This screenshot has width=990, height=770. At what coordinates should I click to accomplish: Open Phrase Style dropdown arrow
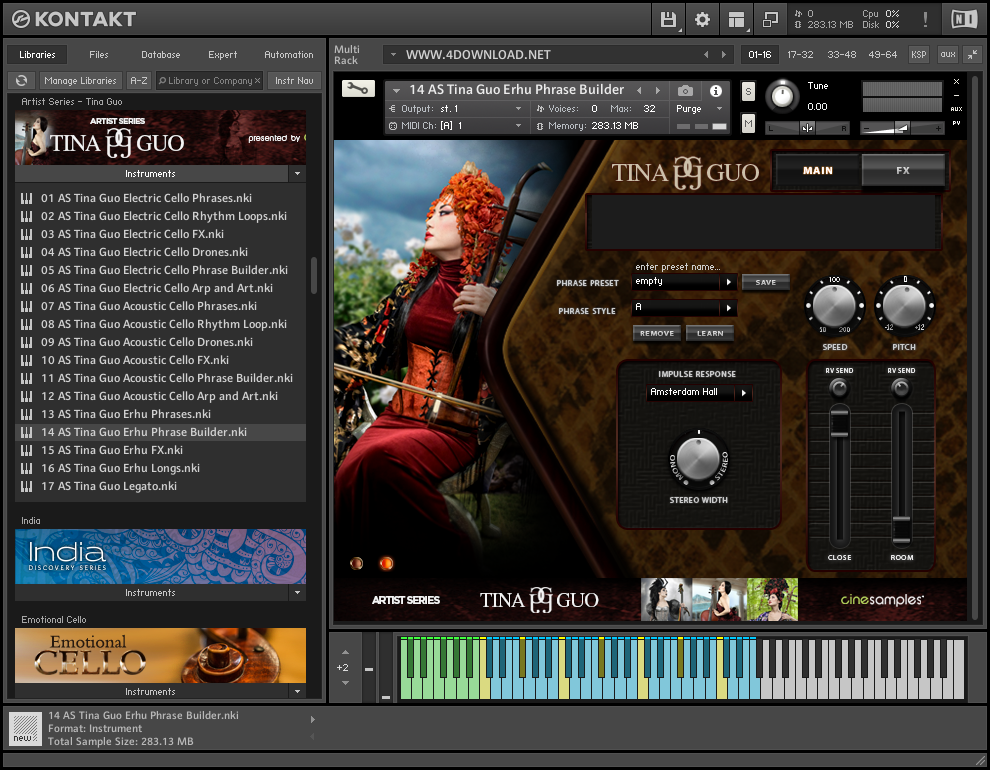tap(729, 308)
